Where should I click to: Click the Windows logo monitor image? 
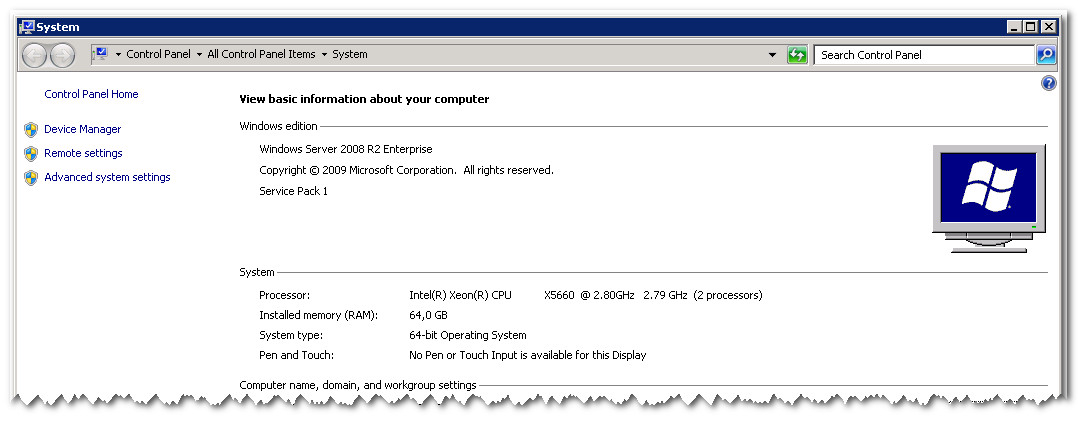(x=989, y=199)
